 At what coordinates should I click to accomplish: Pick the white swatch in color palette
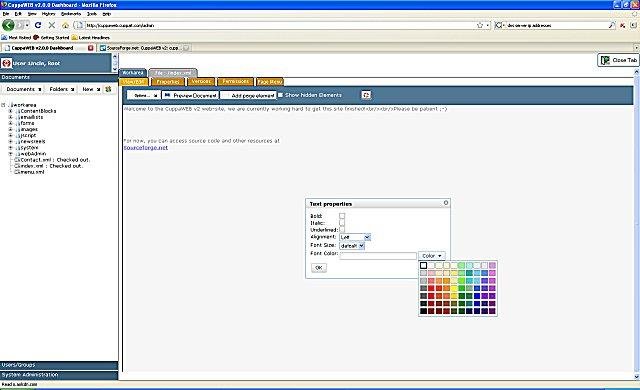coord(424,266)
